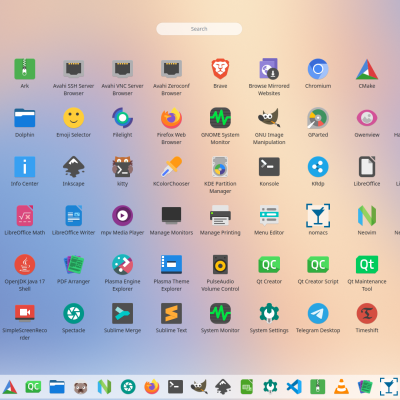Launch PDF Arranger from grid

tap(74, 265)
